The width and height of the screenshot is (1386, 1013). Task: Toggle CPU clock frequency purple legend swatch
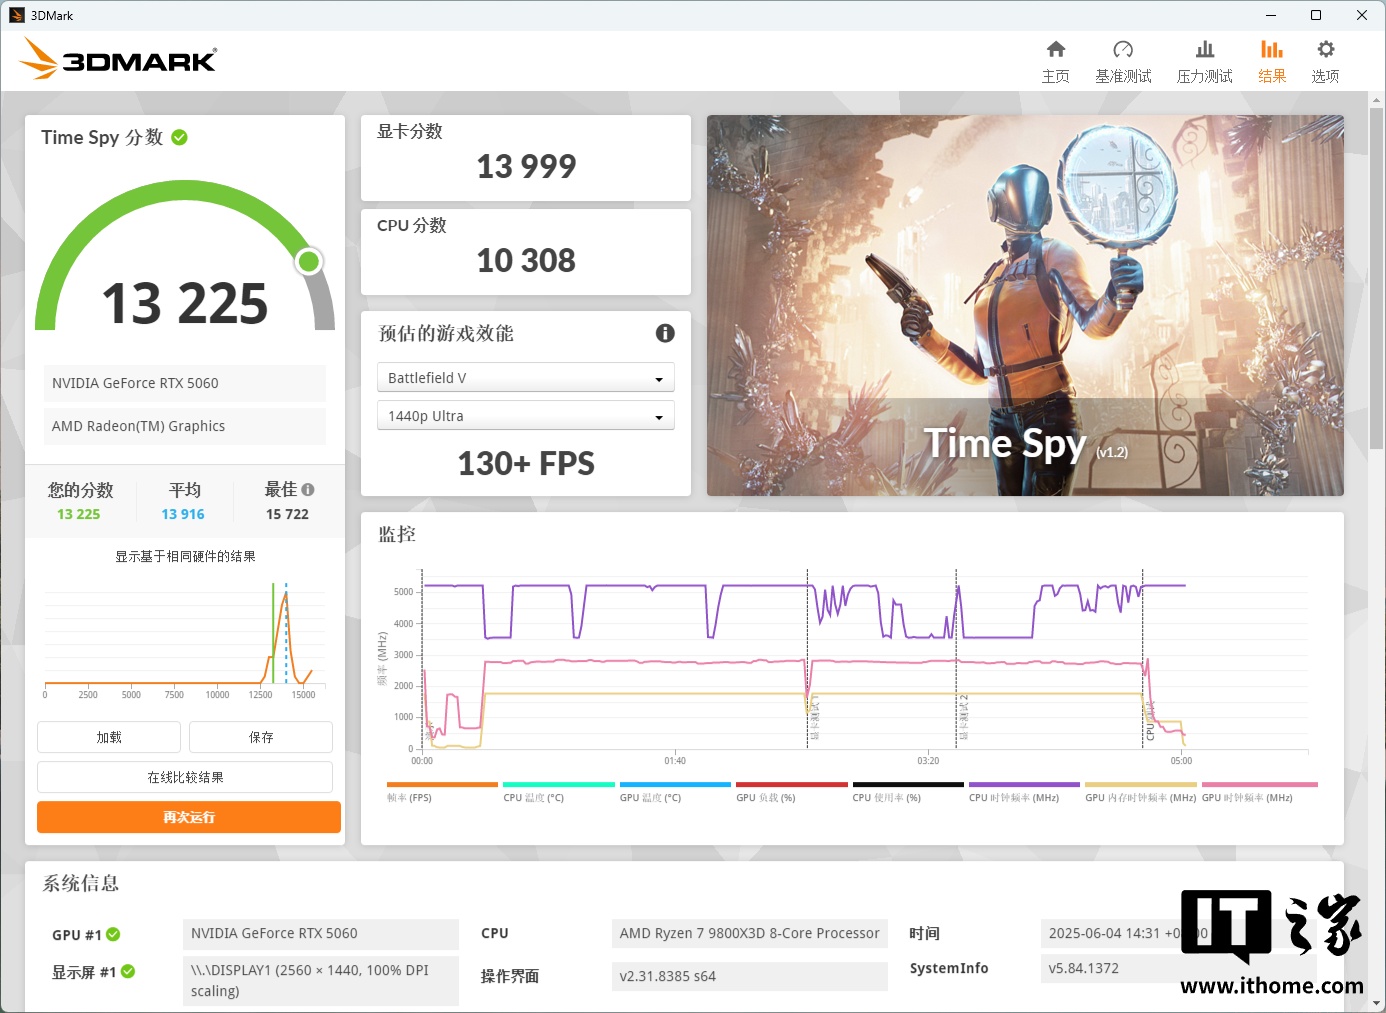pyautogui.click(x=1023, y=785)
